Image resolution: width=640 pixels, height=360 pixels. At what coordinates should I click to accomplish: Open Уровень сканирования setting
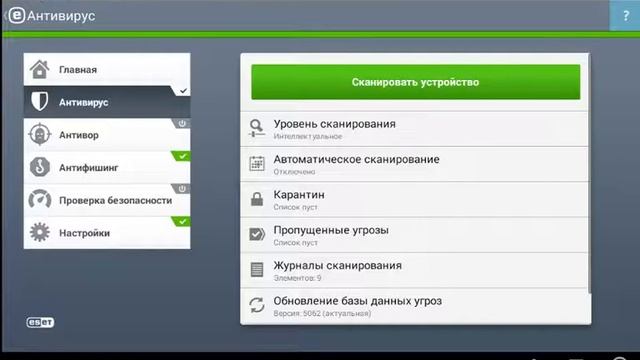tap(414, 129)
